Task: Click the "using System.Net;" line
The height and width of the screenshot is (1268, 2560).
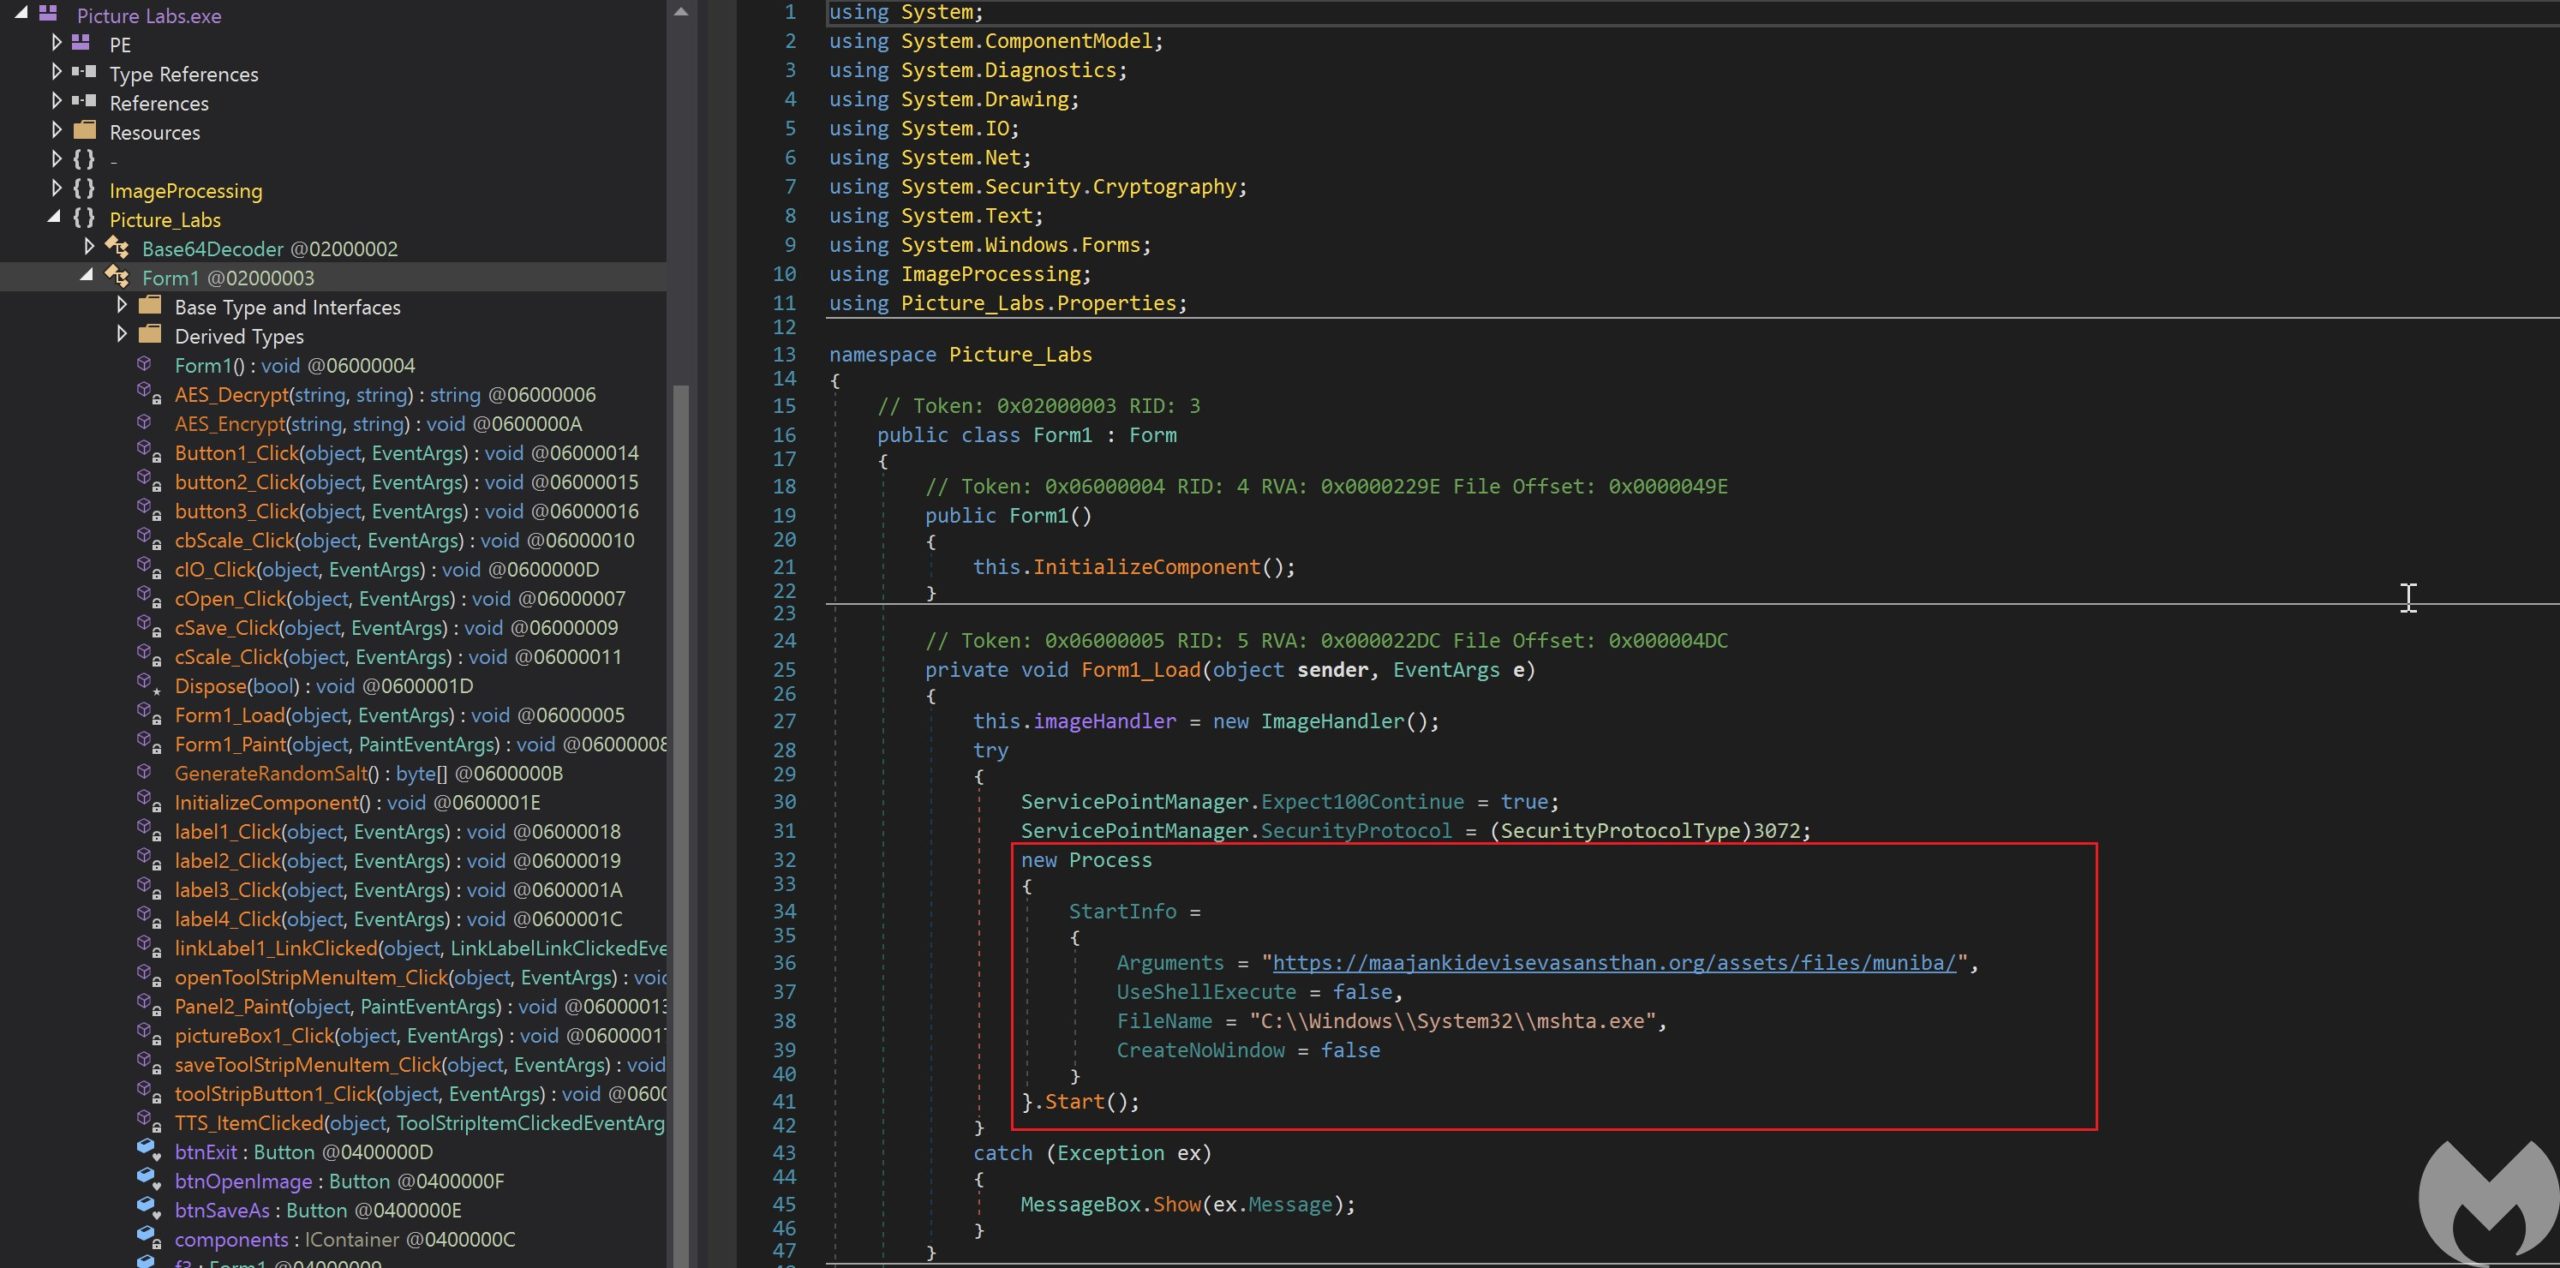Action: point(929,157)
